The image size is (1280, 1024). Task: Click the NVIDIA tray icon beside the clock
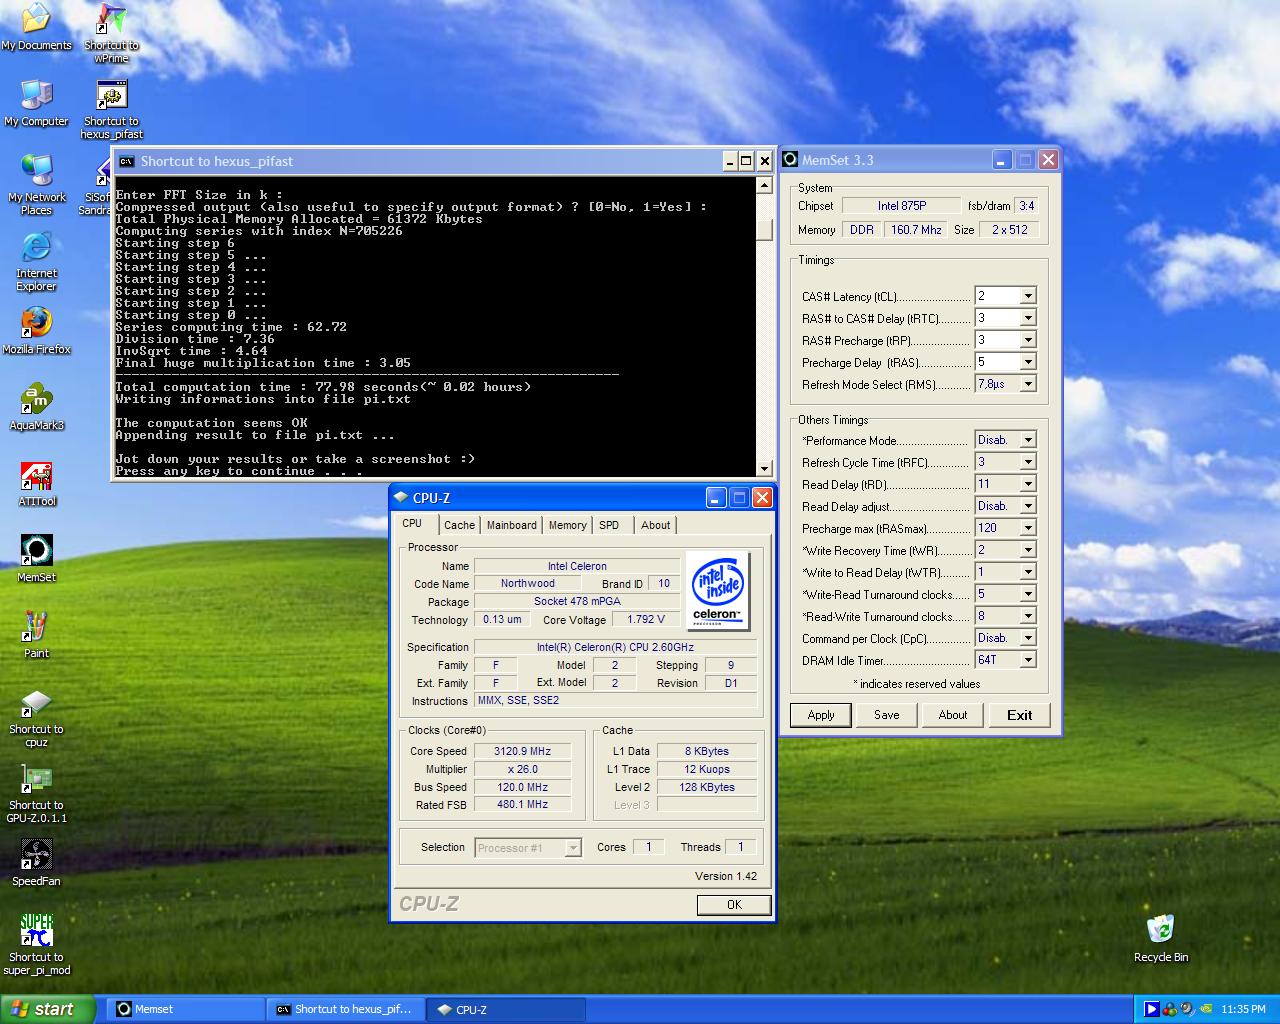pos(1207,1009)
